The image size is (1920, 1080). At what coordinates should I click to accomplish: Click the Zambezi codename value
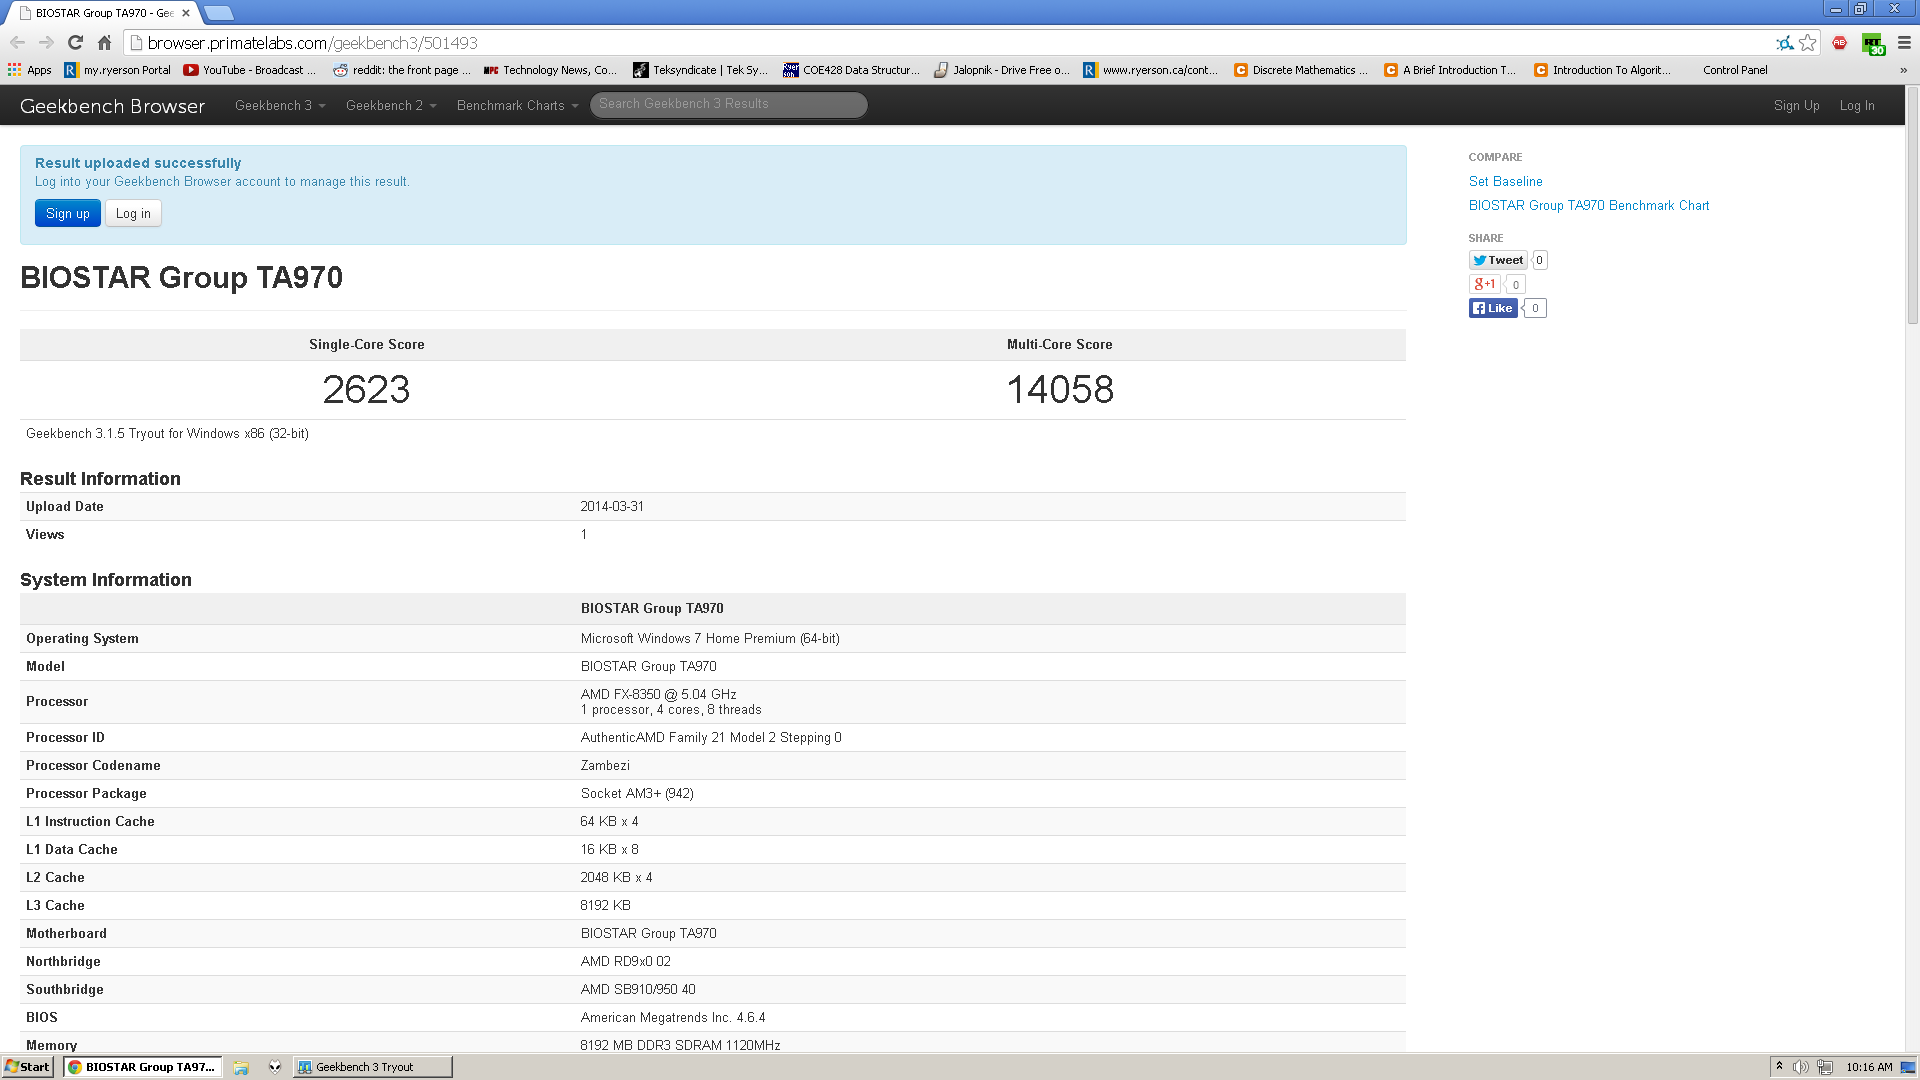(x=605, y=765)
